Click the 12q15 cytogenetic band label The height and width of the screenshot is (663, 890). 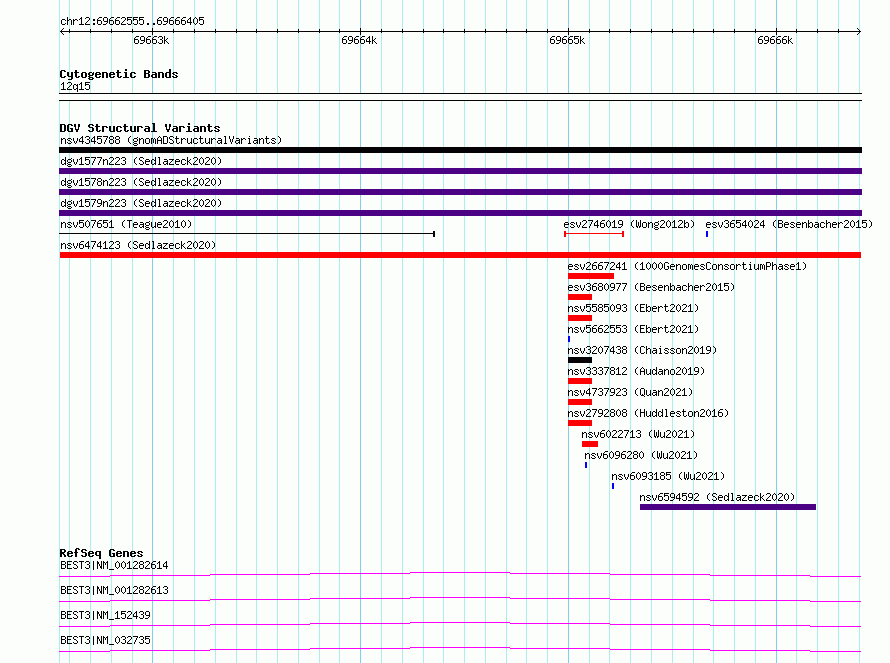[x=75, y=86]
